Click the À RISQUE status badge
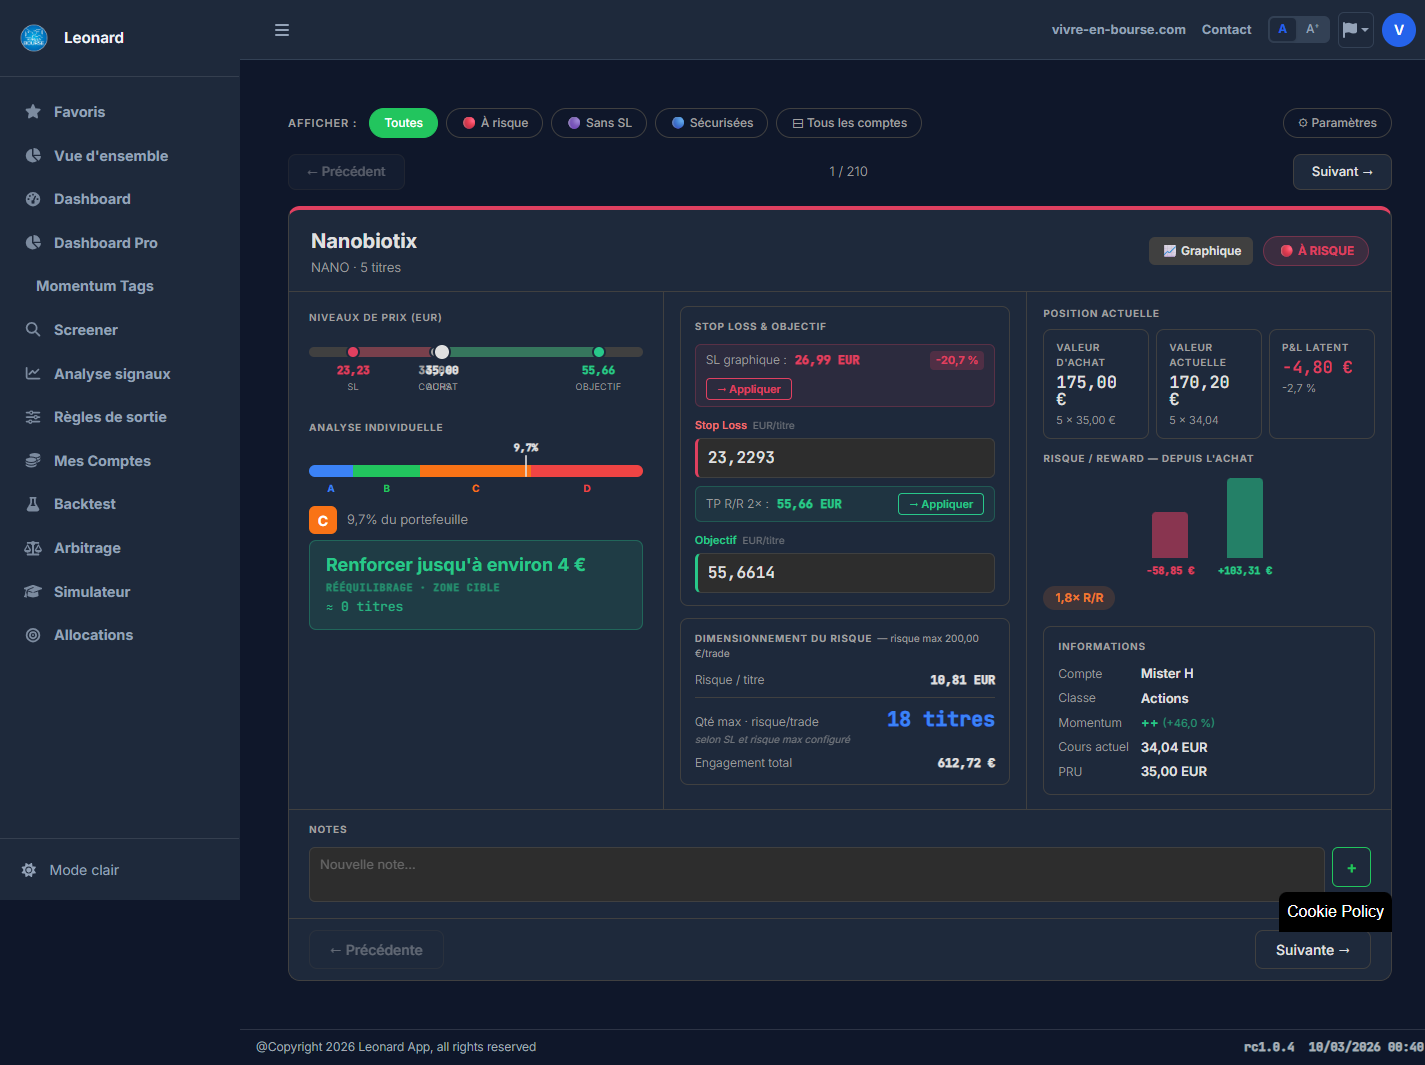This screenshot has width=1425, height=1065. (1316, 251)
